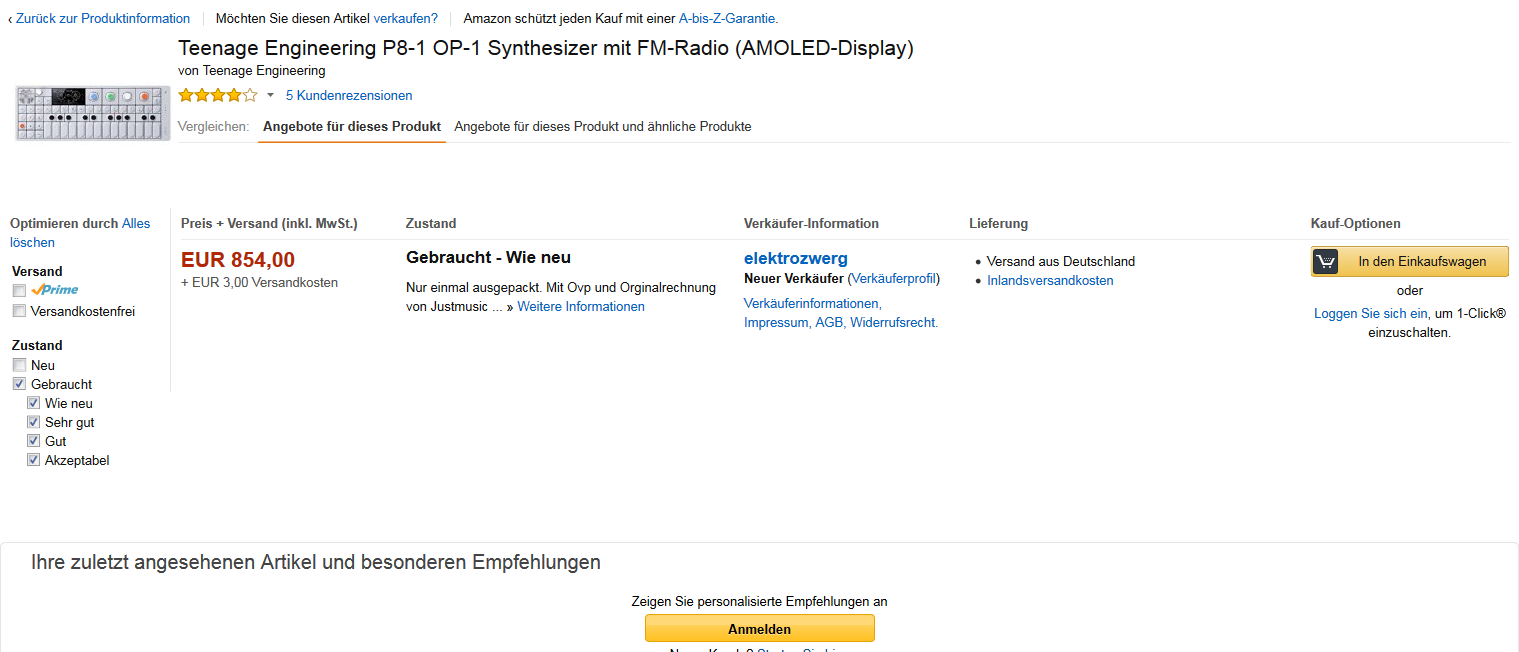Open the elektrozwerg seller link
This screenshot has width=1519, height=652.
click(796, 259)
